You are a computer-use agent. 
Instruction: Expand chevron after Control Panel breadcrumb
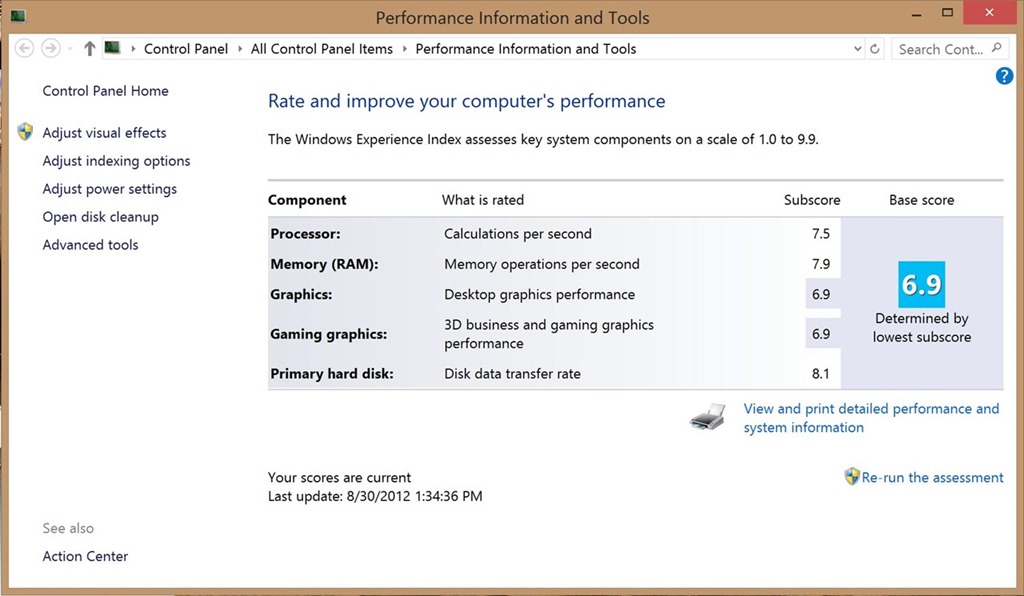coord(240,49)
